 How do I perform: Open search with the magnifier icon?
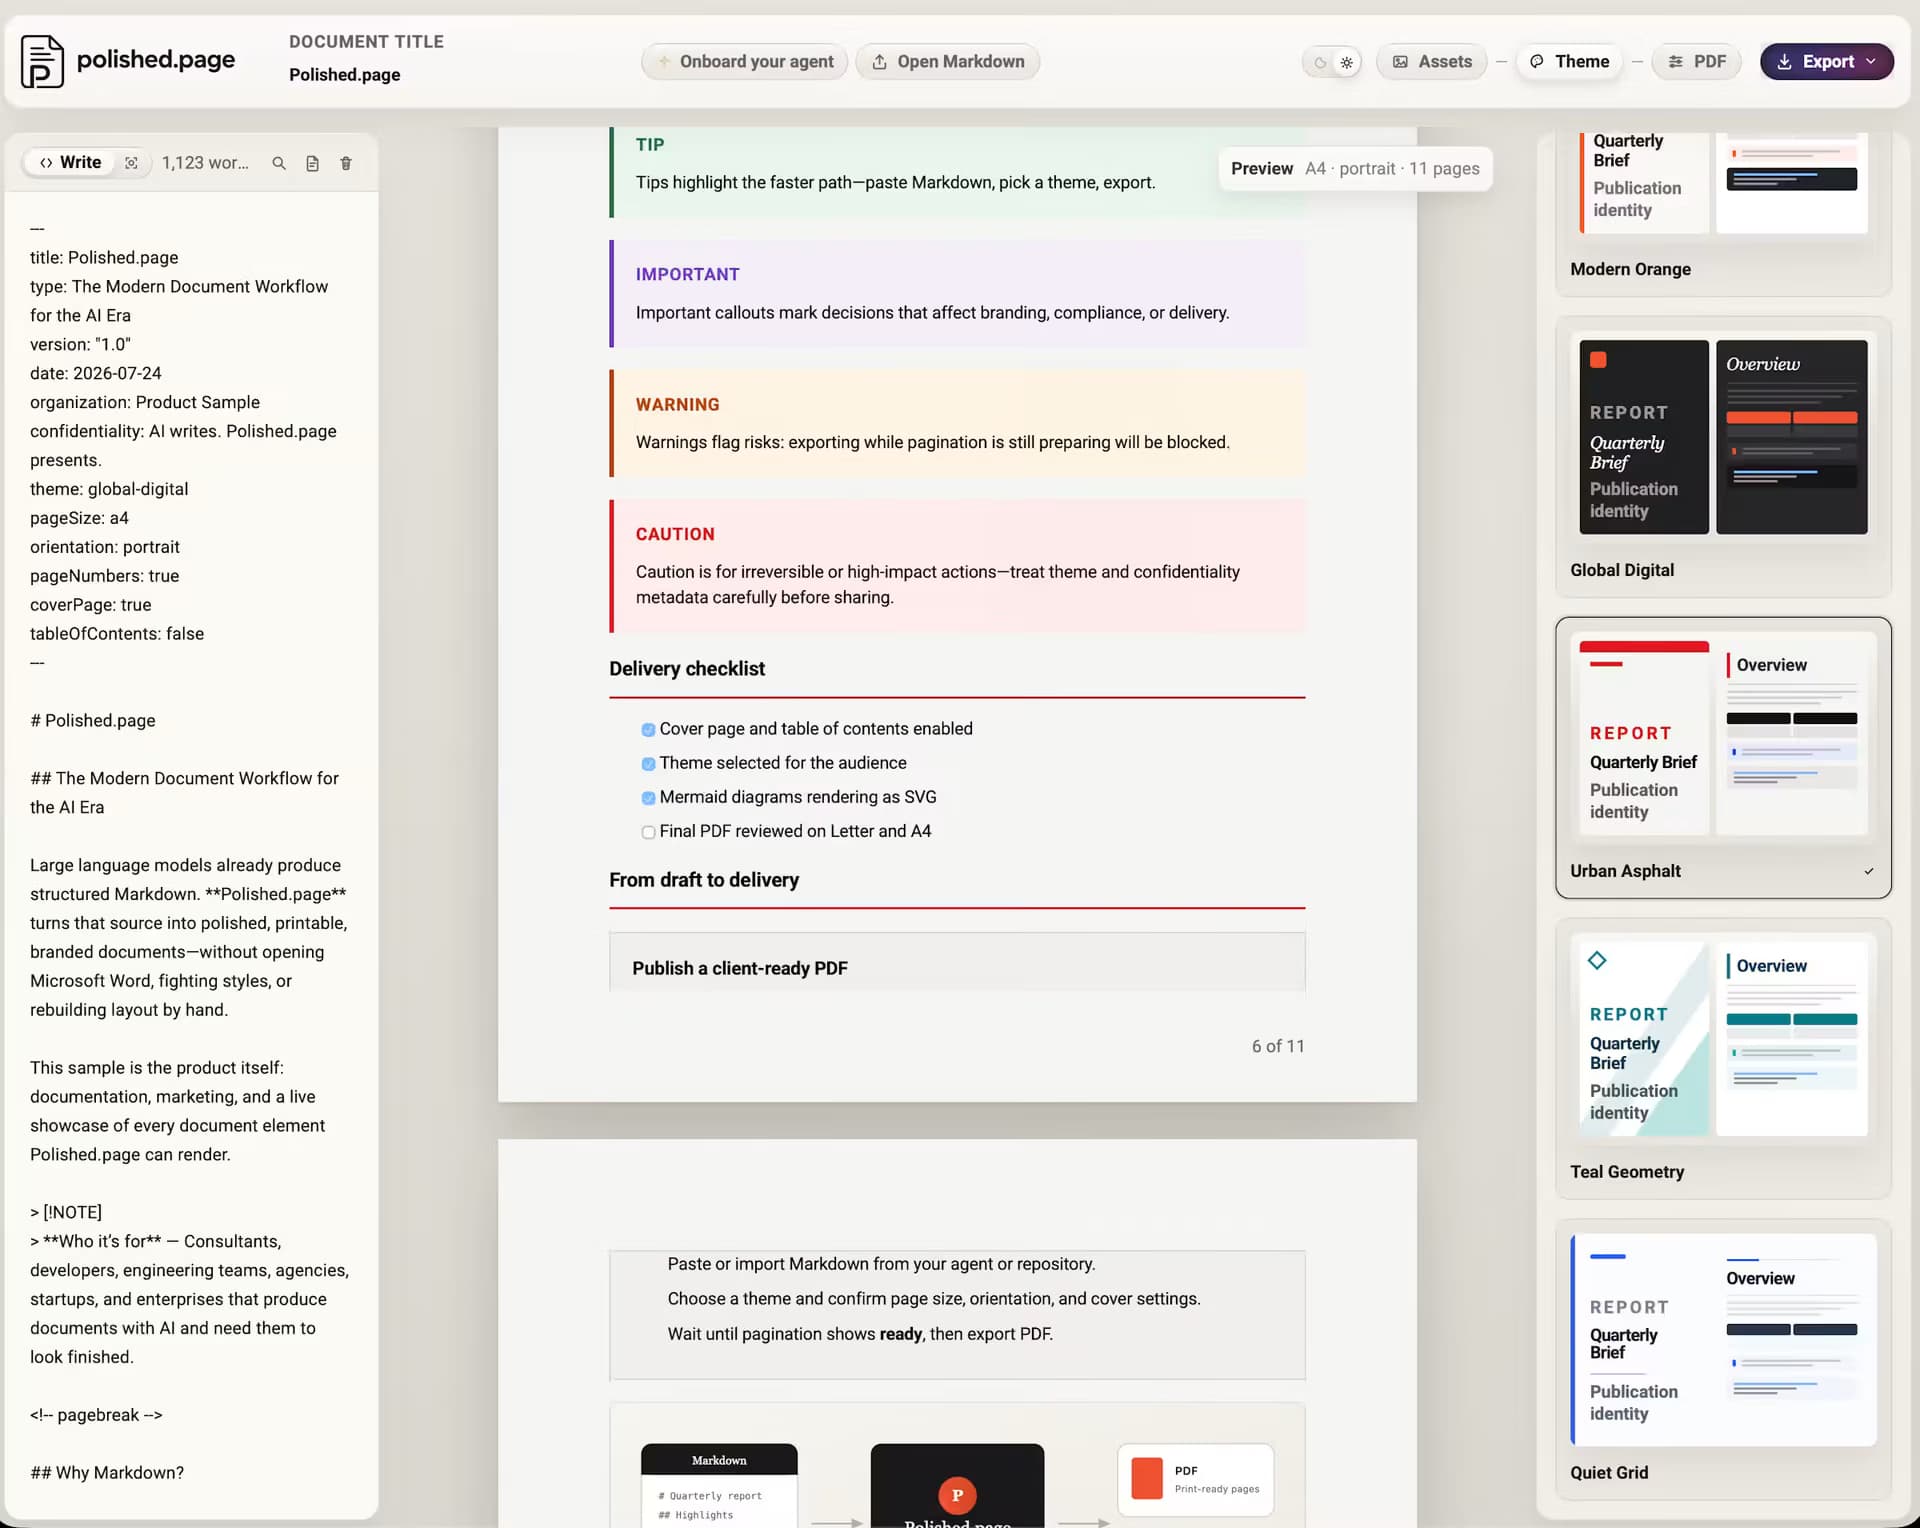coord(279,163)
